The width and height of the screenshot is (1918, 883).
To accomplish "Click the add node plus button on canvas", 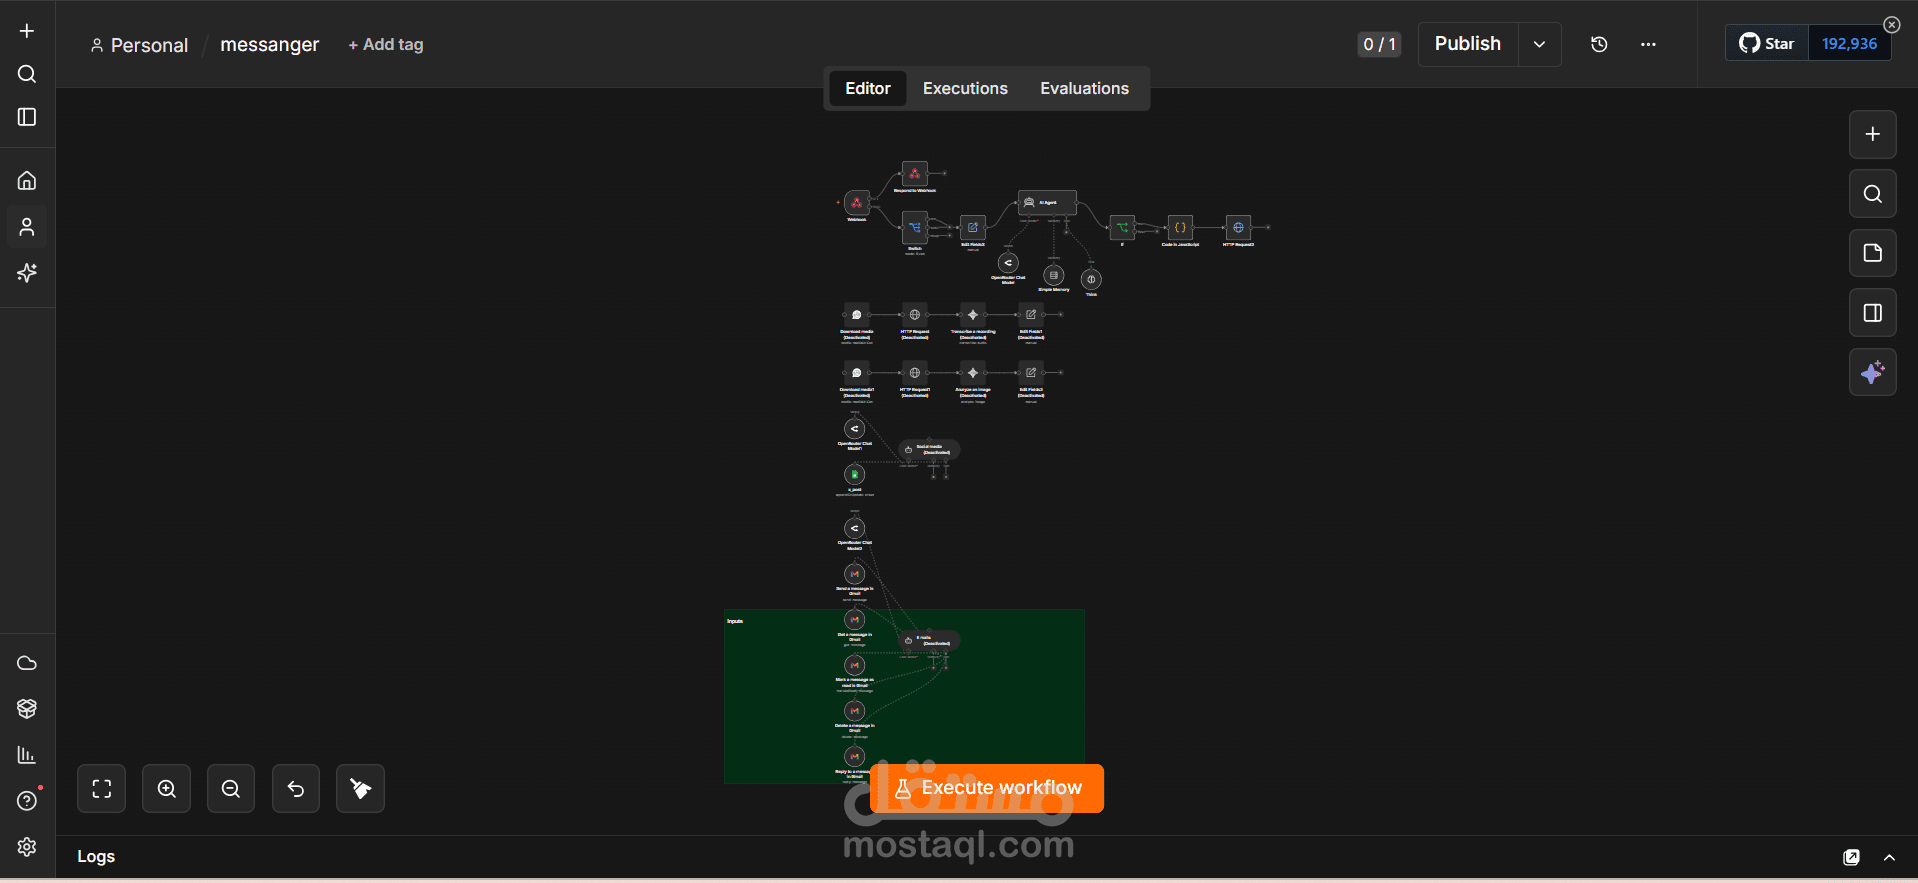I will point(1873,134).
